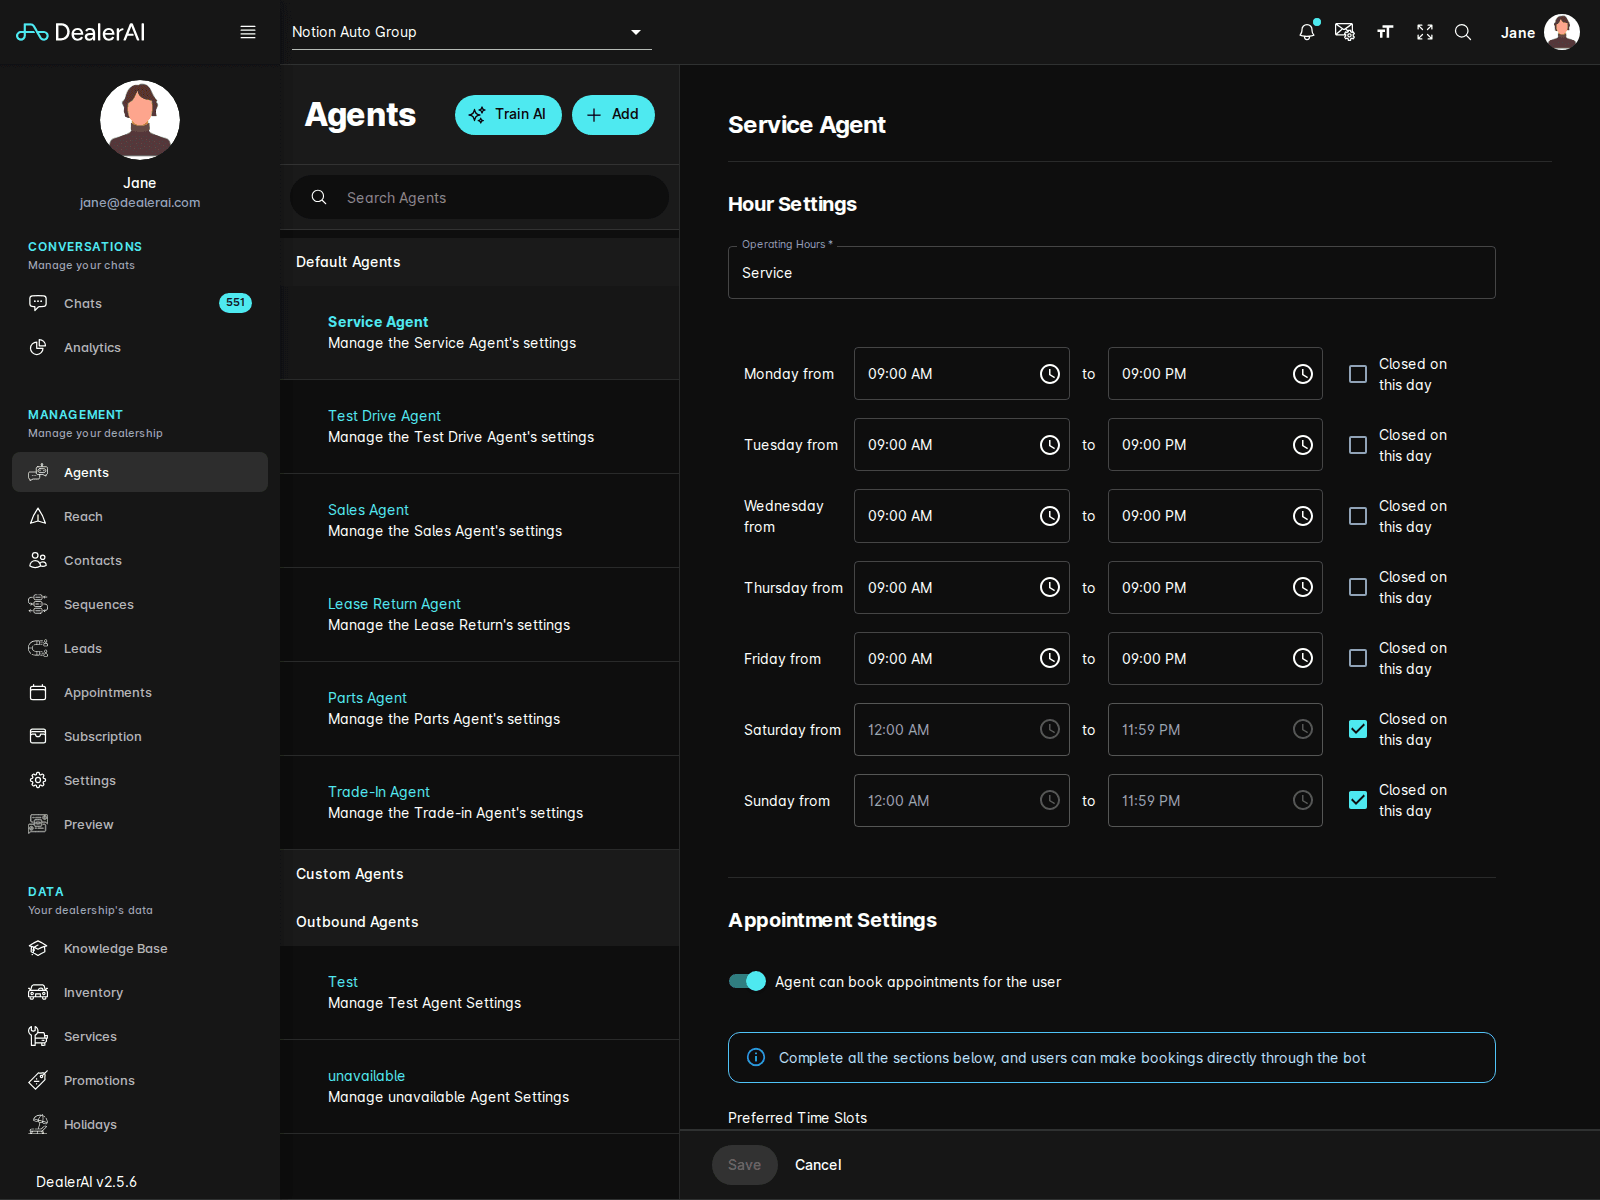This screenshot has width=1600, height=1200.
Task: Open the search icon in the top bar
Action: click(x=1463, y=31)
